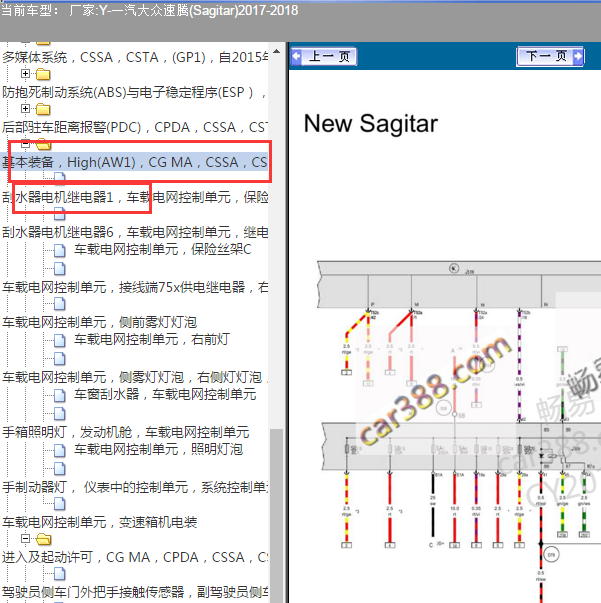Click the New Sagitar wiring diagram
Image resolution: width=601 pixels, height=603 pixels.
(459, 431)
